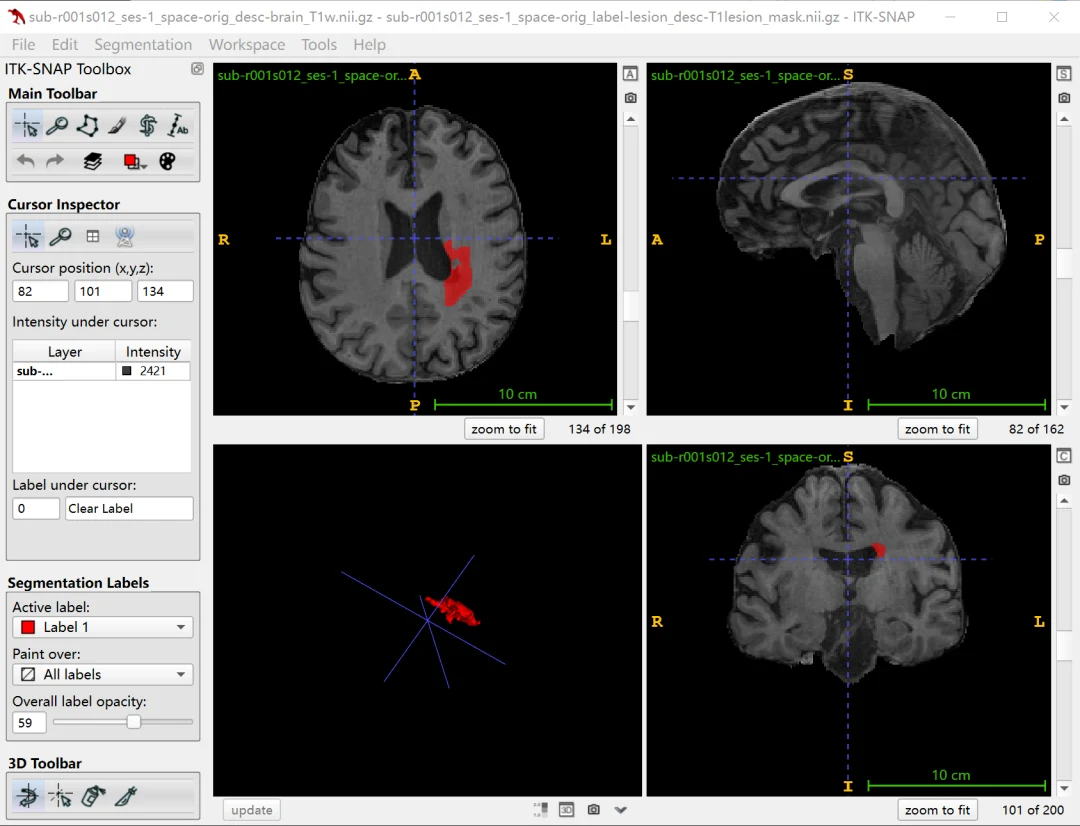
Task: Show cursor page in Cursor Inspector
Action: (28, 236)
